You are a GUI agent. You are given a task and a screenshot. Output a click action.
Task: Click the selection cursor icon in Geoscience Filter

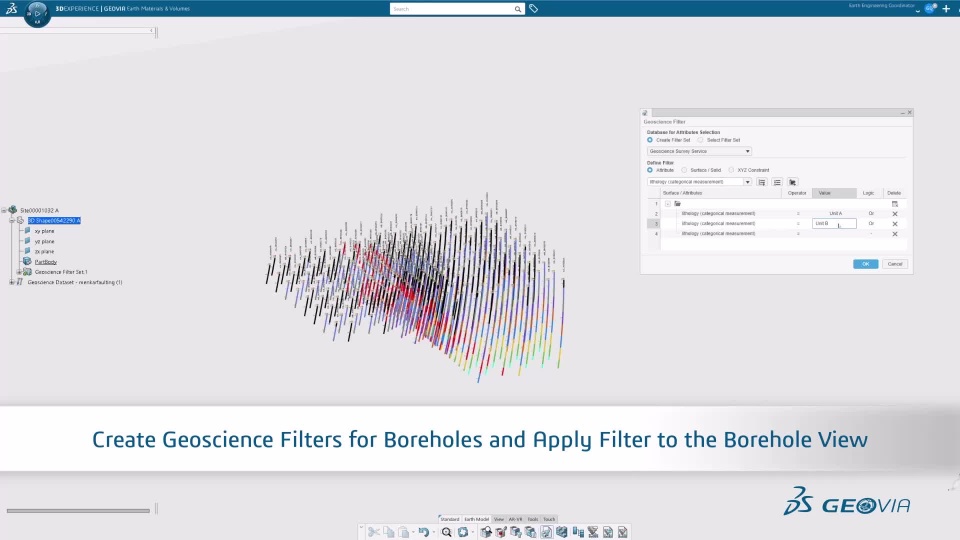click(792, 182)
